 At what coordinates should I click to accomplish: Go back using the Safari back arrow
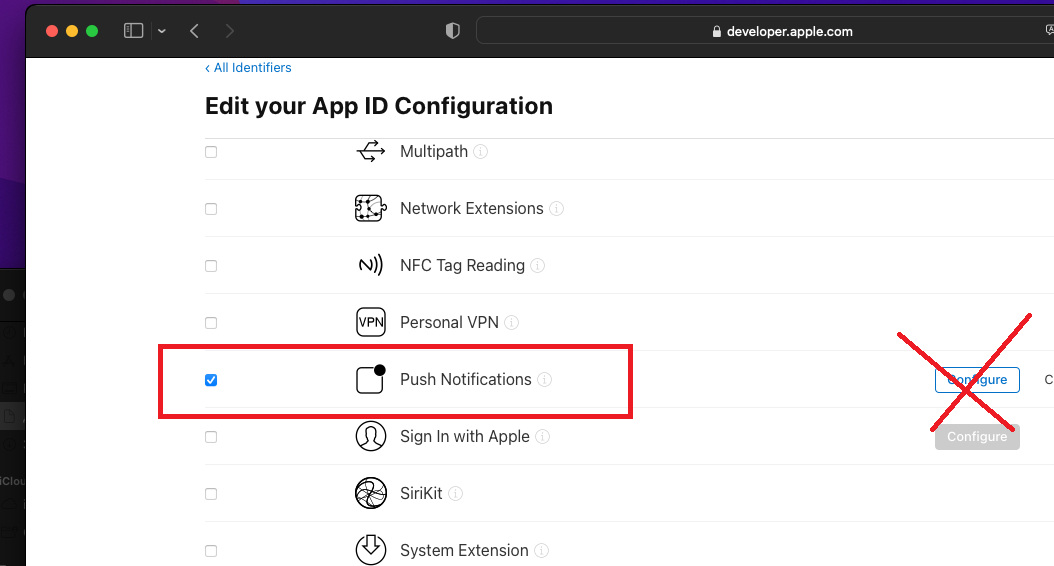tap(194, 31)
